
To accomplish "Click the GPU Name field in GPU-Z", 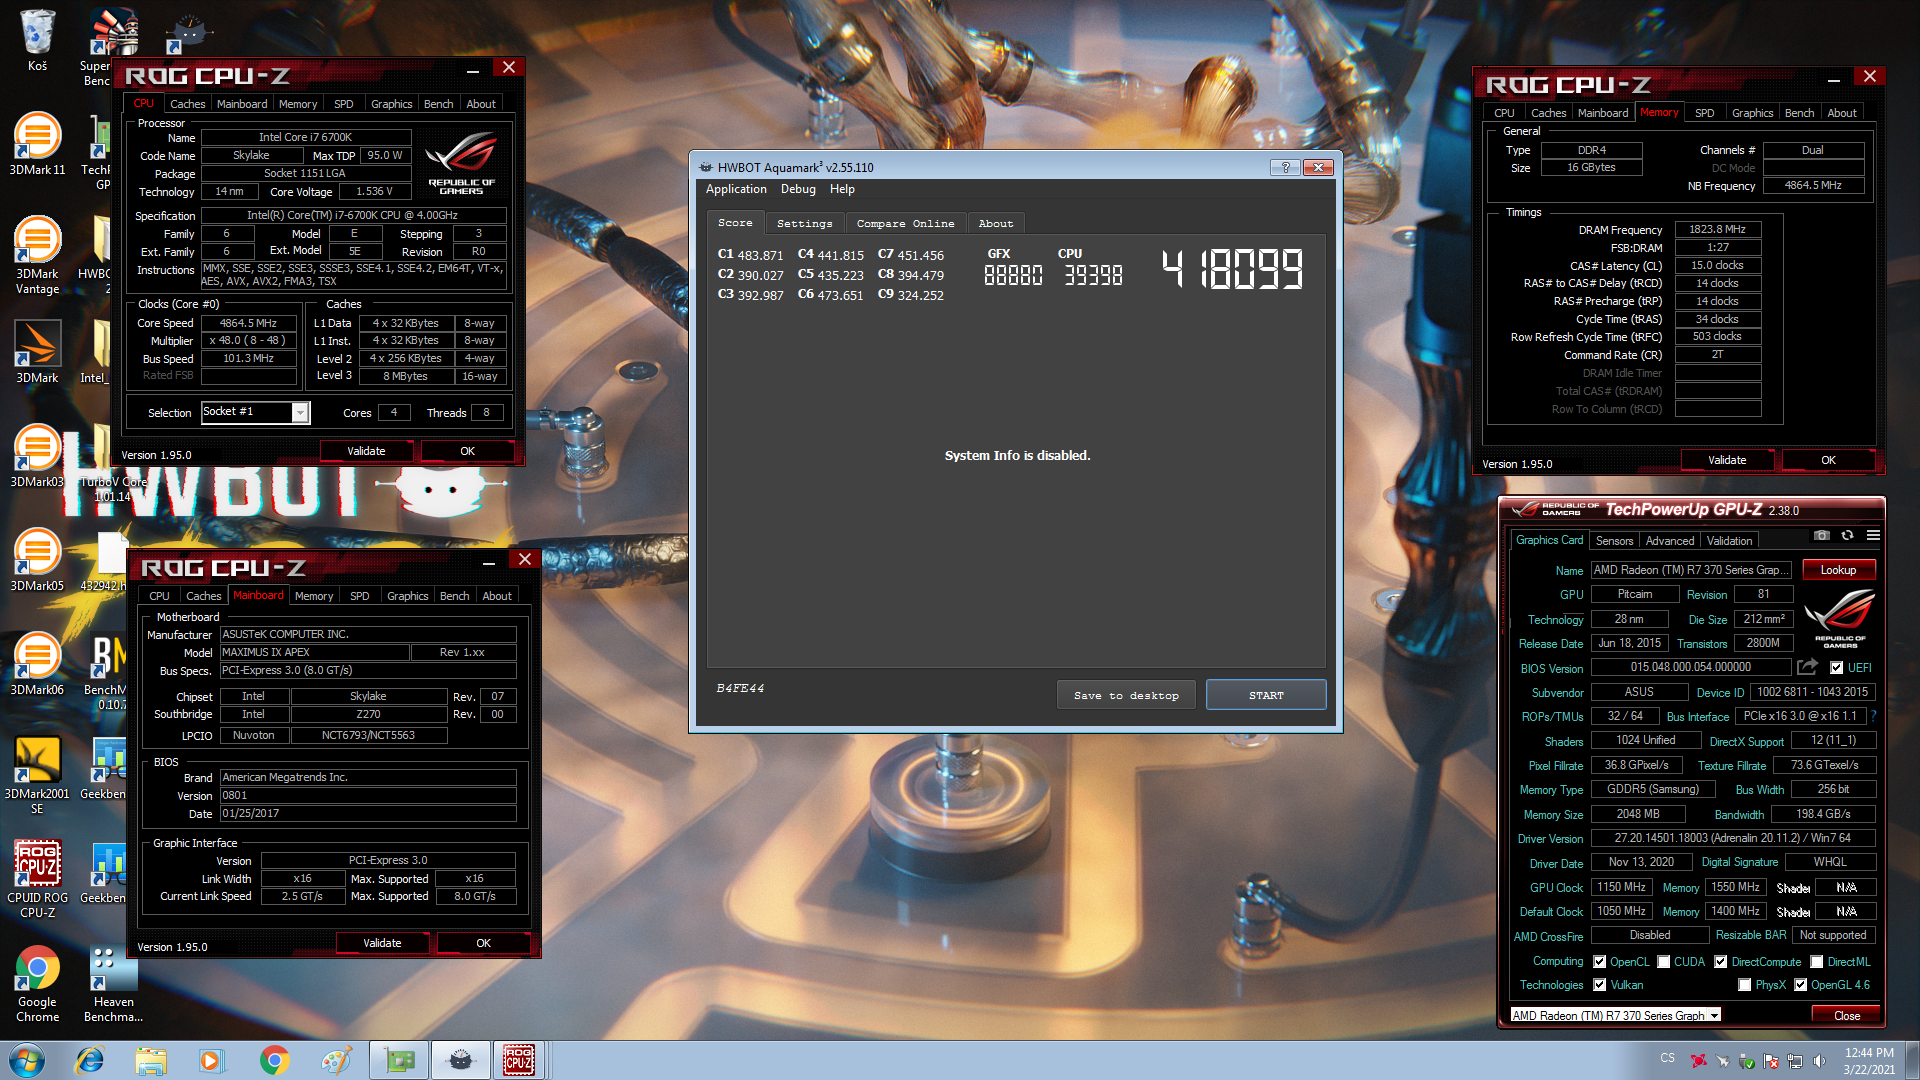I will tap(1693, 570).
